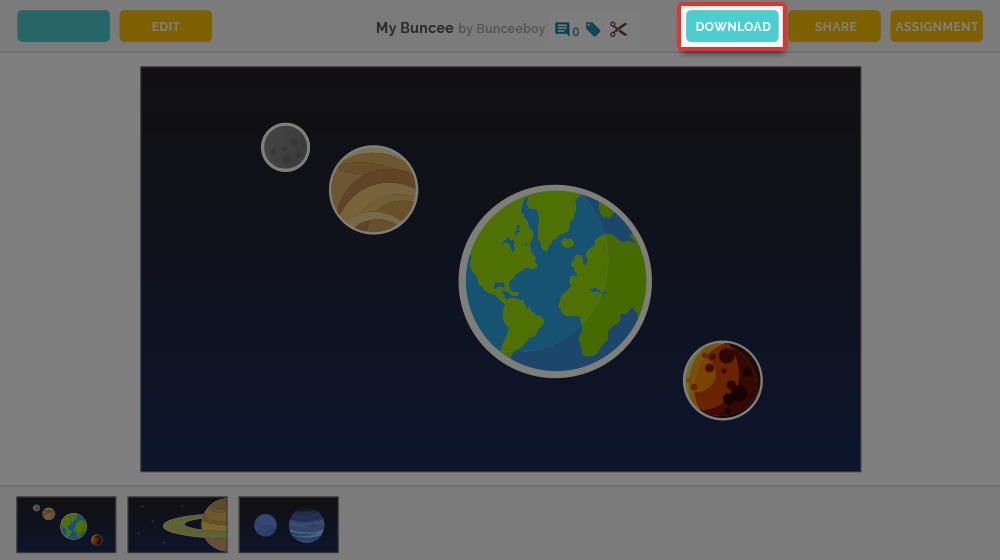Image resolution: width=1000 pixels, height=560 pixels.
Task: Select the ringed Saturn slide thumbnail
Action: click(x=177, y=525)
